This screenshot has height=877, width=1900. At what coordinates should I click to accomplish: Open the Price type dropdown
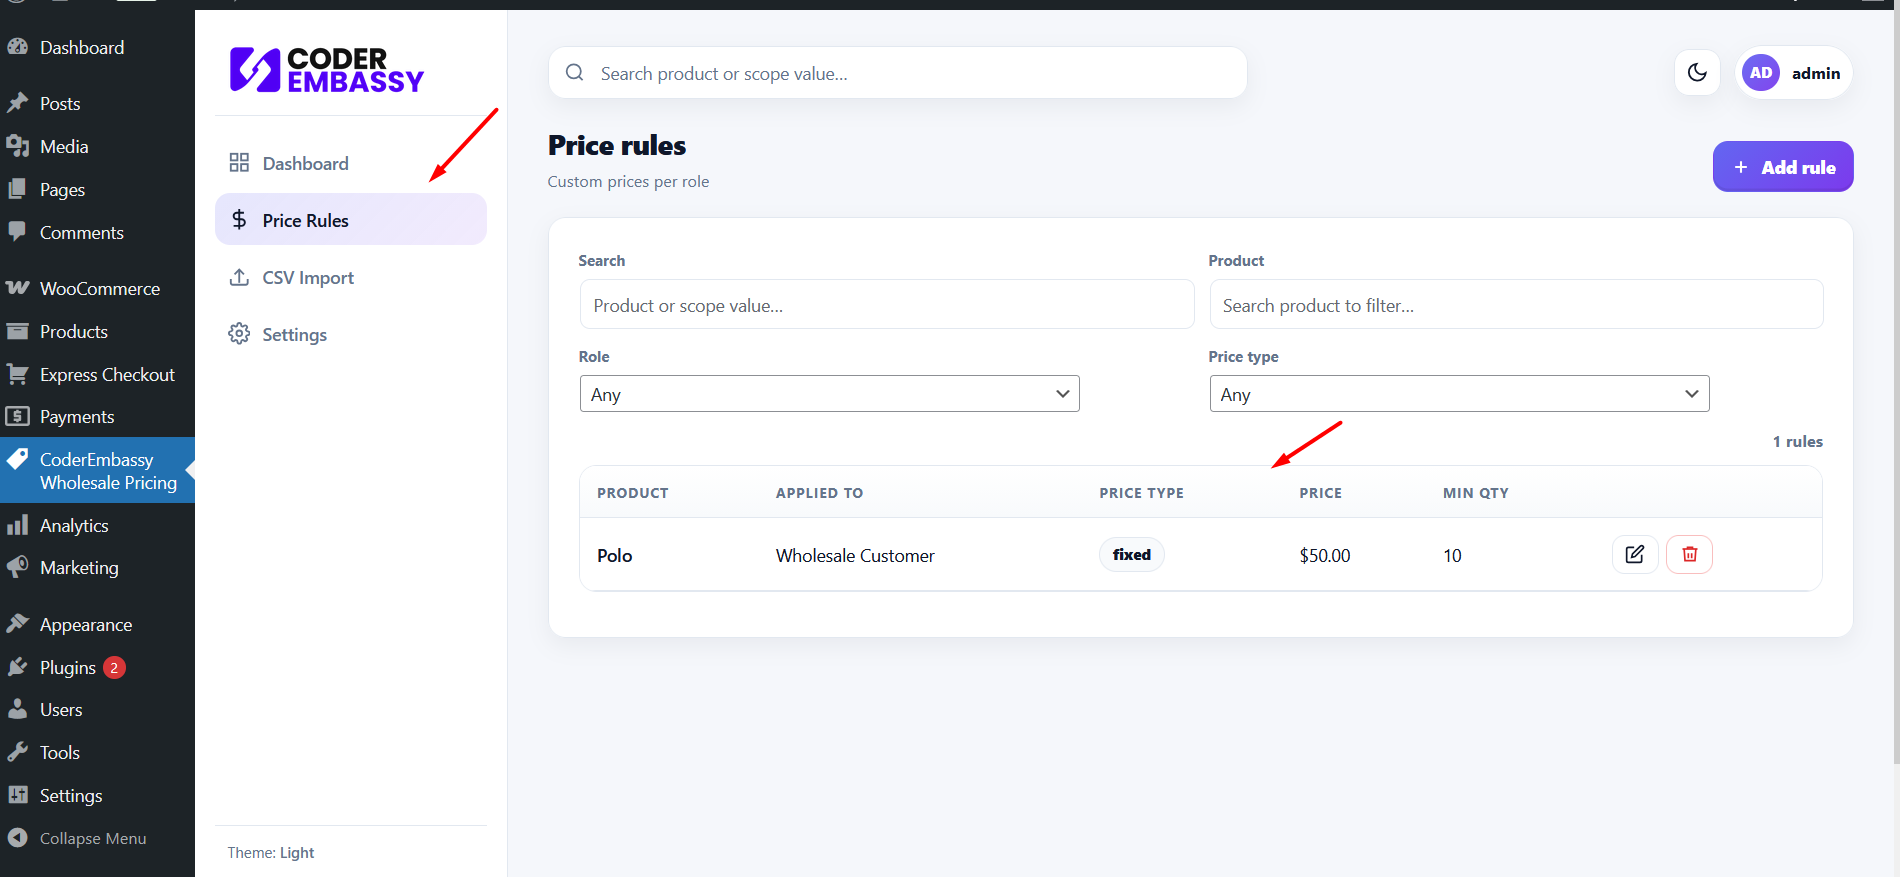(x=1459, y=394)
